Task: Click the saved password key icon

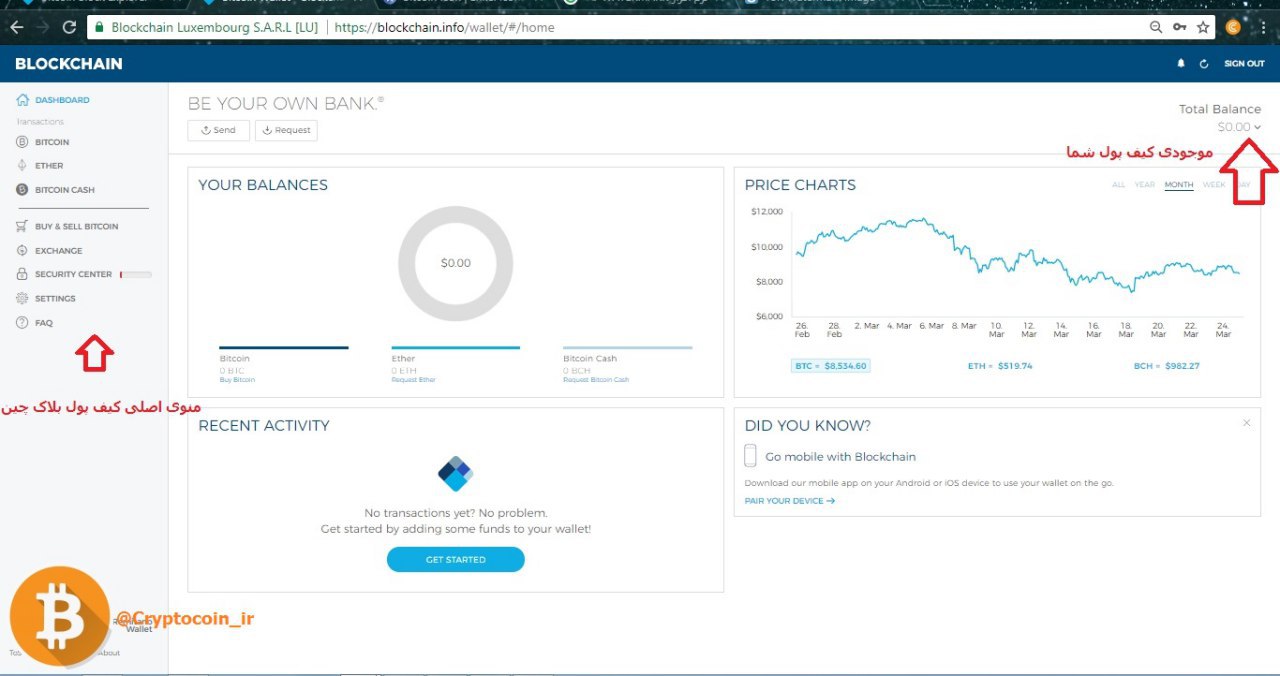Action: coord(1180,27)
